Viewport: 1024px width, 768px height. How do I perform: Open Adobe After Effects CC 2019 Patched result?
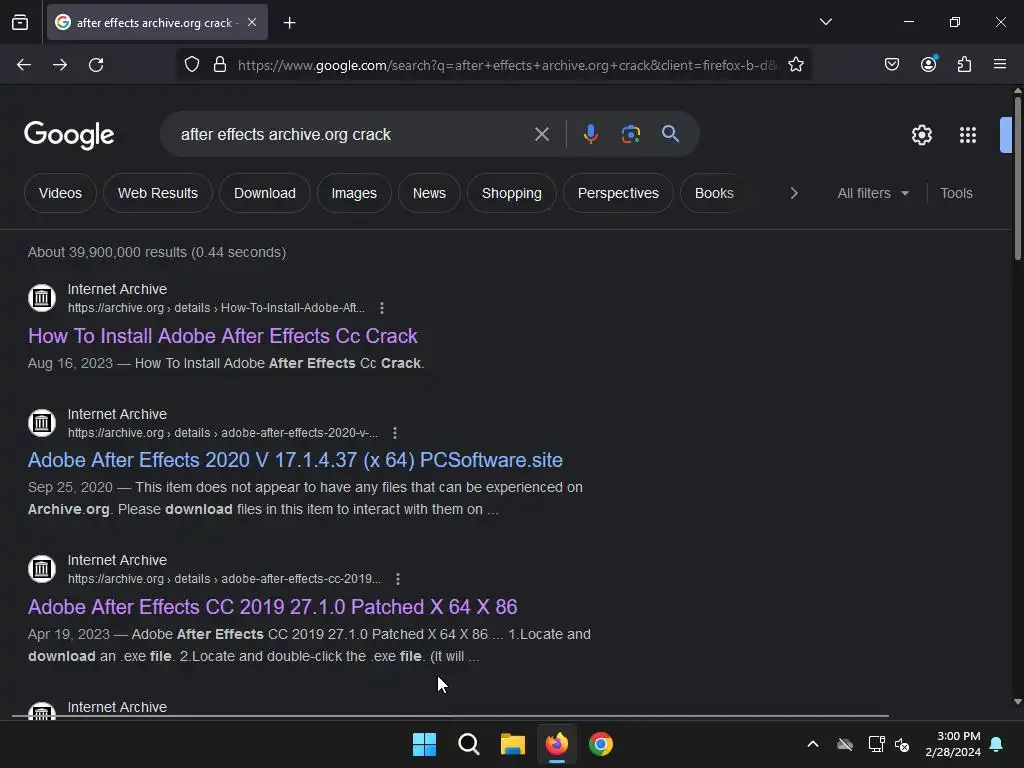coord(272,607)
